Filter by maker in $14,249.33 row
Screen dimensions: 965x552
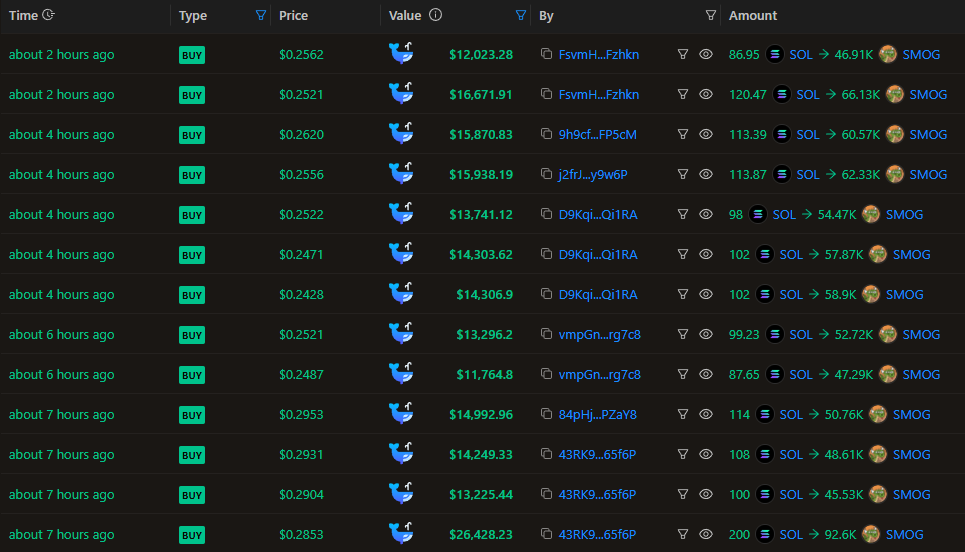click(683, 454)
